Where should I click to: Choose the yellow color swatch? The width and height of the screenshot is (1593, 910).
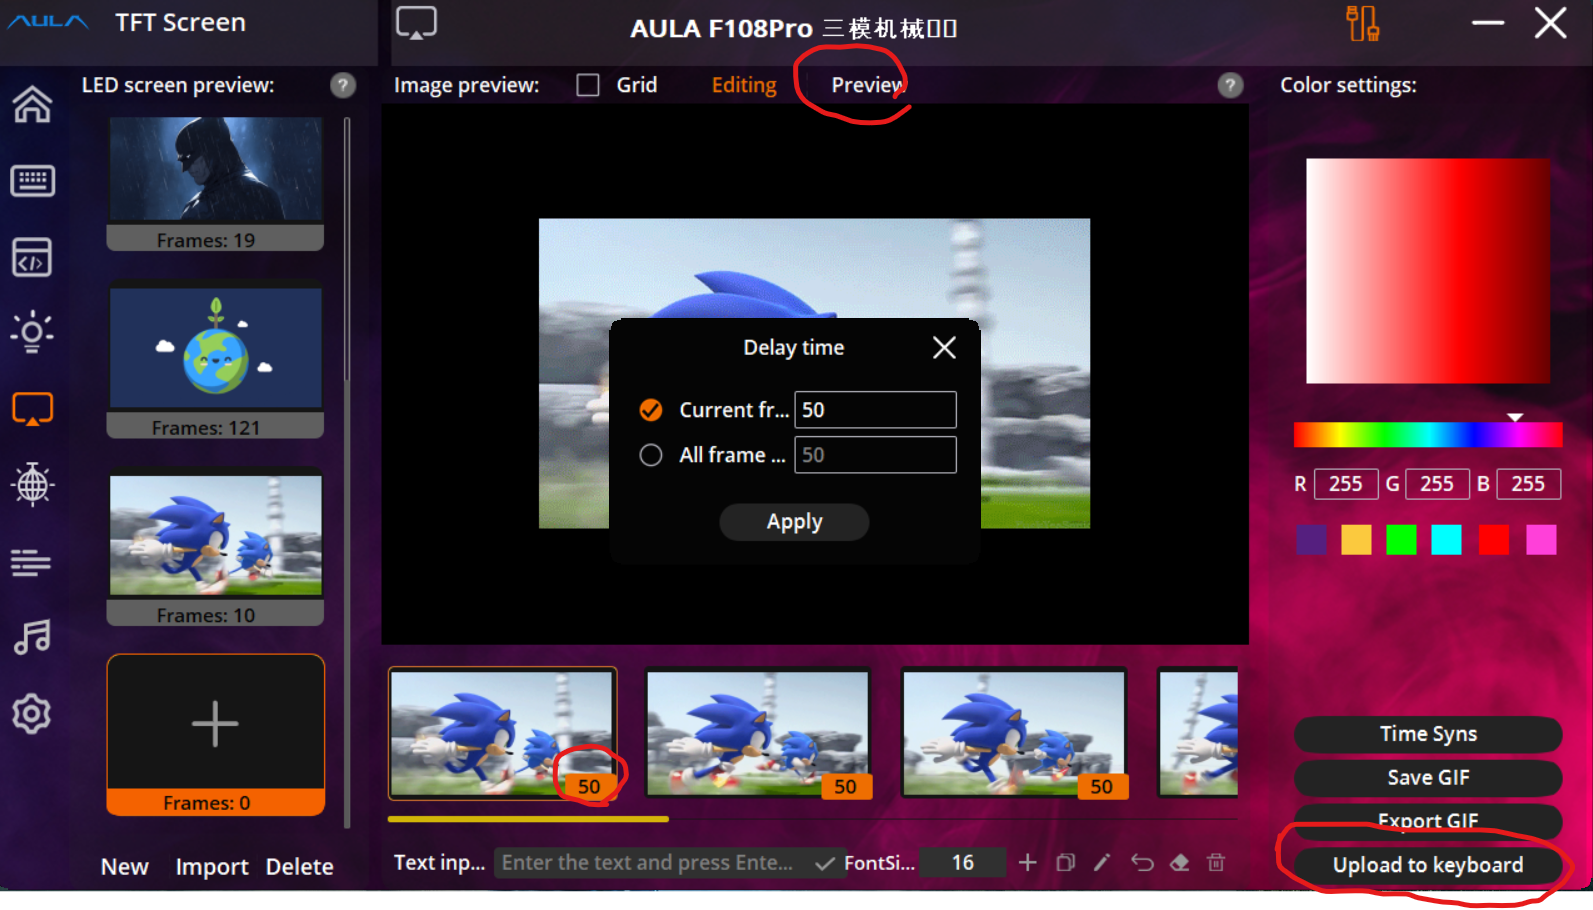coord(1356,540)
